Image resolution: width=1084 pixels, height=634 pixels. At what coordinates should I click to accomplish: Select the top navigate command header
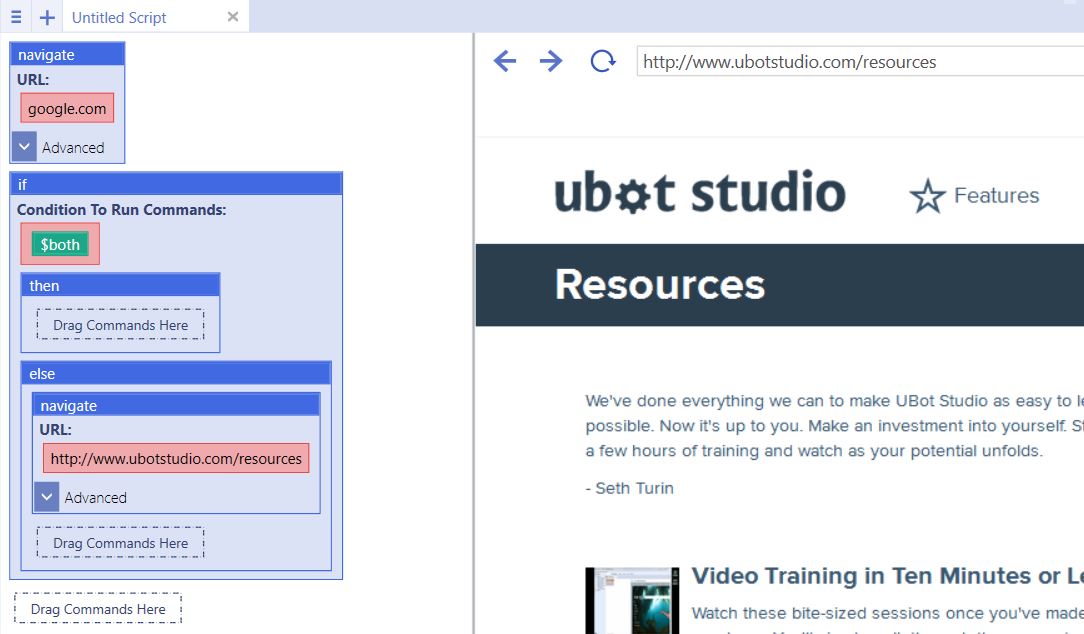(x=67, y=55)
